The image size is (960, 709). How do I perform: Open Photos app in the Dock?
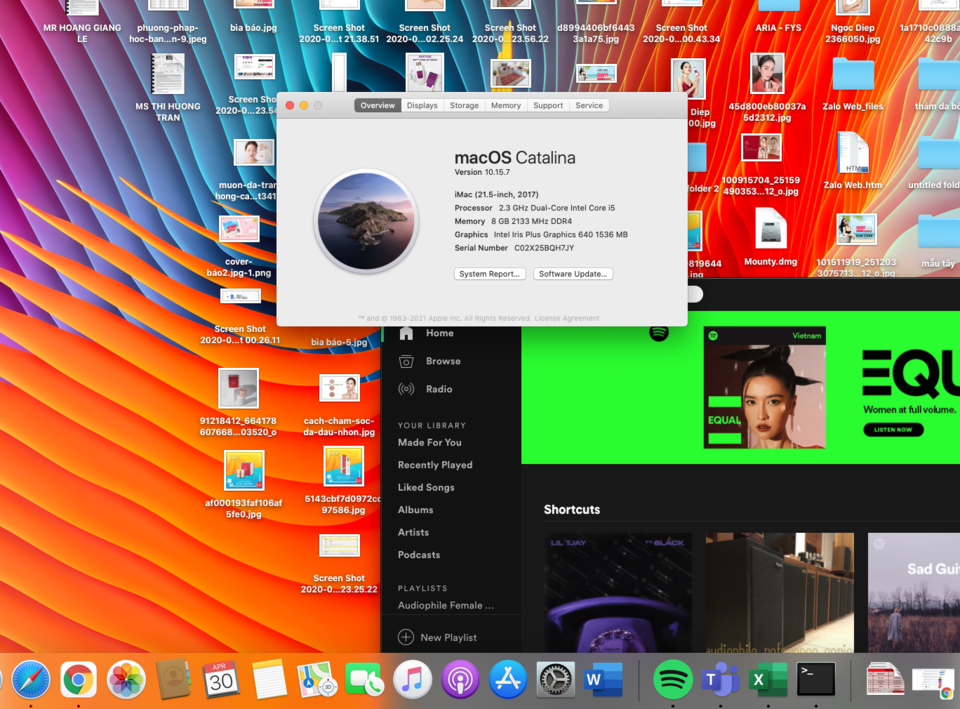click(x=126, y=680)
